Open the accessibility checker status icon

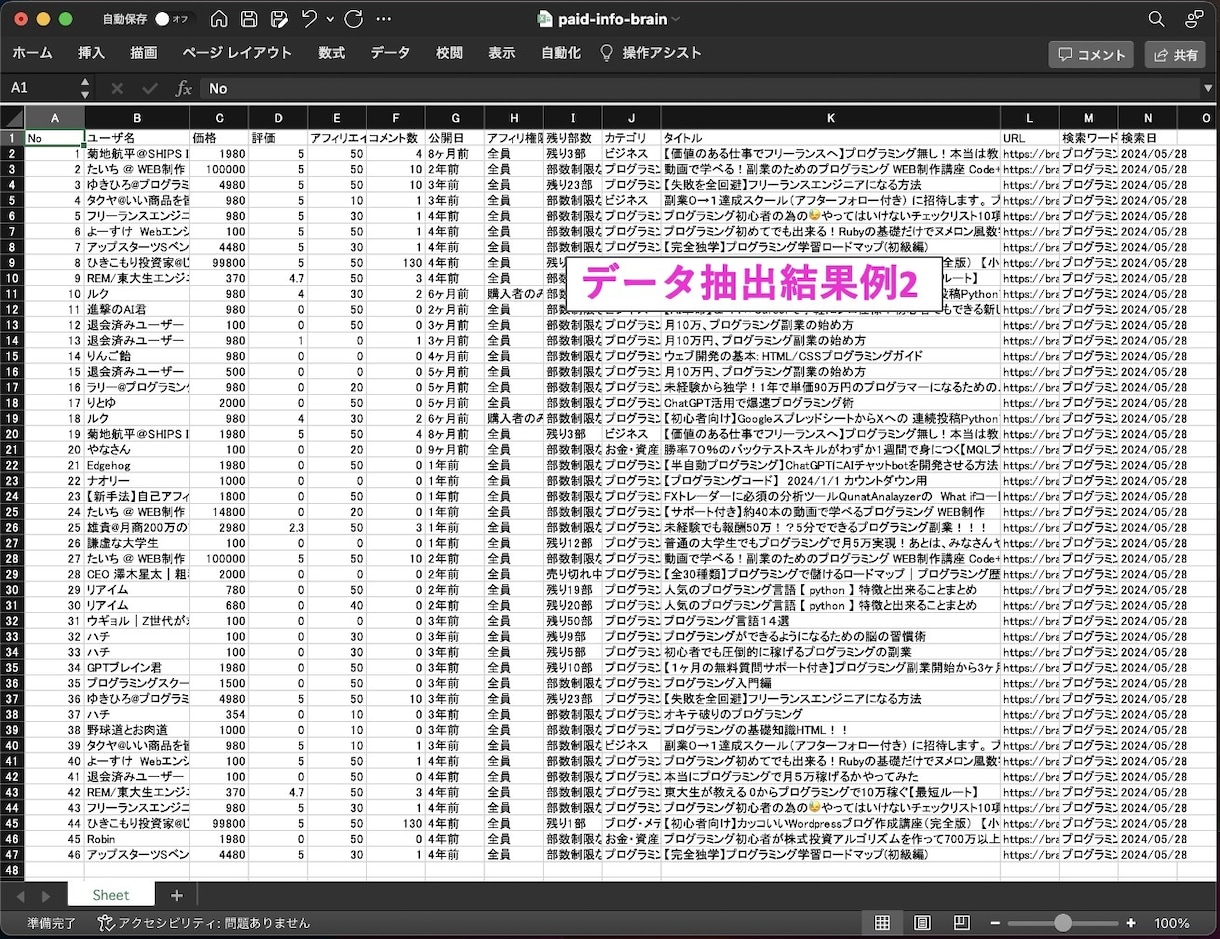[x=105, y=923]
